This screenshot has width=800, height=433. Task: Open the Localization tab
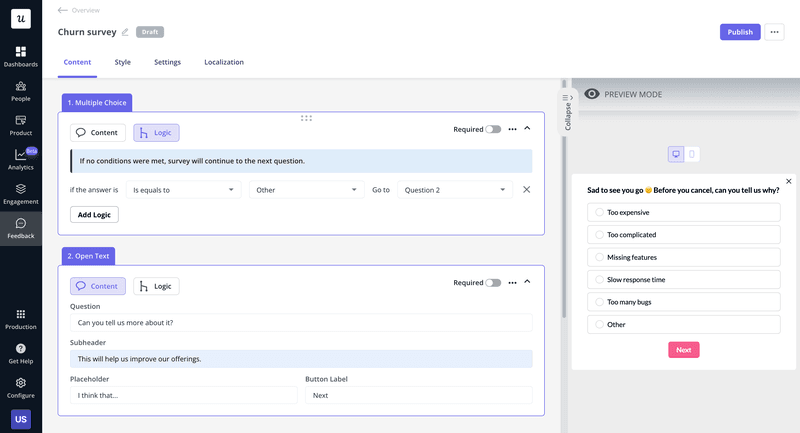[224, 62]
